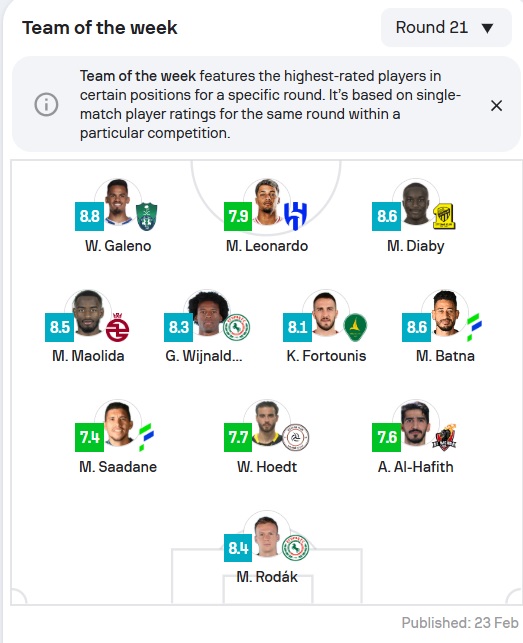Screen dimensions: 523x643
Task: Click the Al-Ittihad badge beside M. Diaby
Action: pyautogui.click(x=444, y=217)
